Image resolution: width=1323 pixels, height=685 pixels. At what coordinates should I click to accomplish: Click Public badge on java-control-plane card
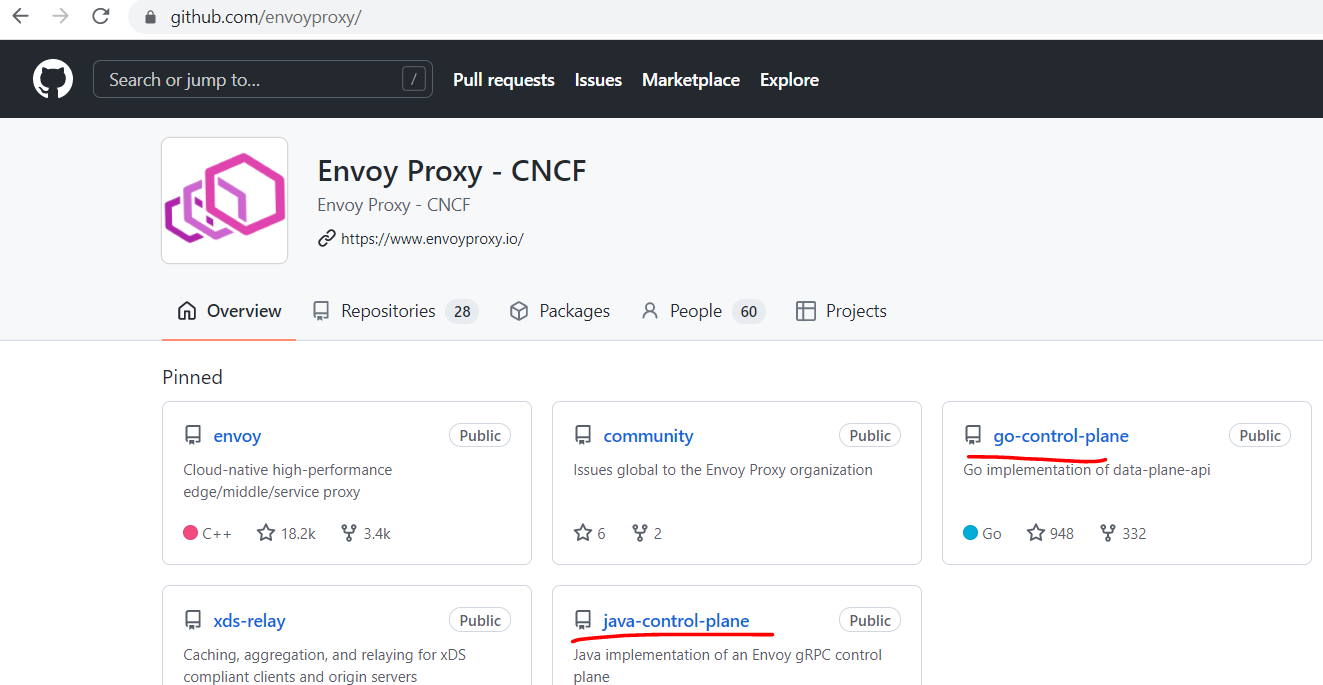pyautogui.click(x=870, y=620)
